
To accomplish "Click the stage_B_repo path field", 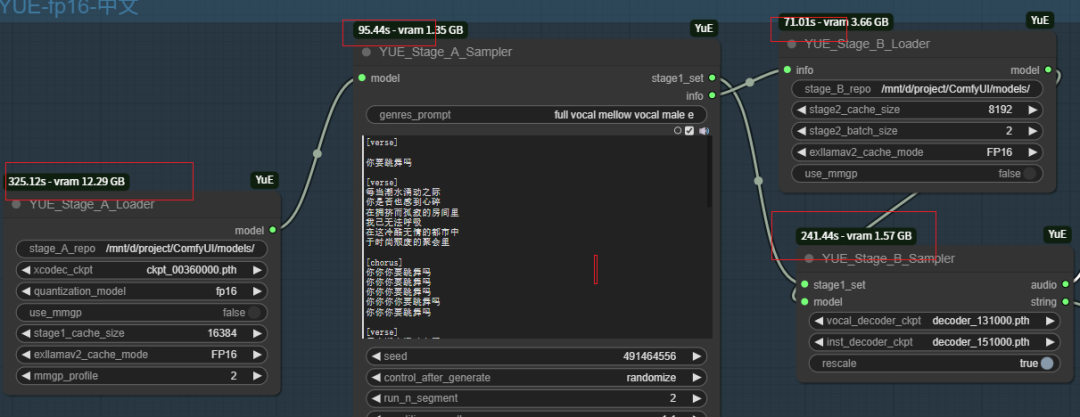I will pos(917,89).
